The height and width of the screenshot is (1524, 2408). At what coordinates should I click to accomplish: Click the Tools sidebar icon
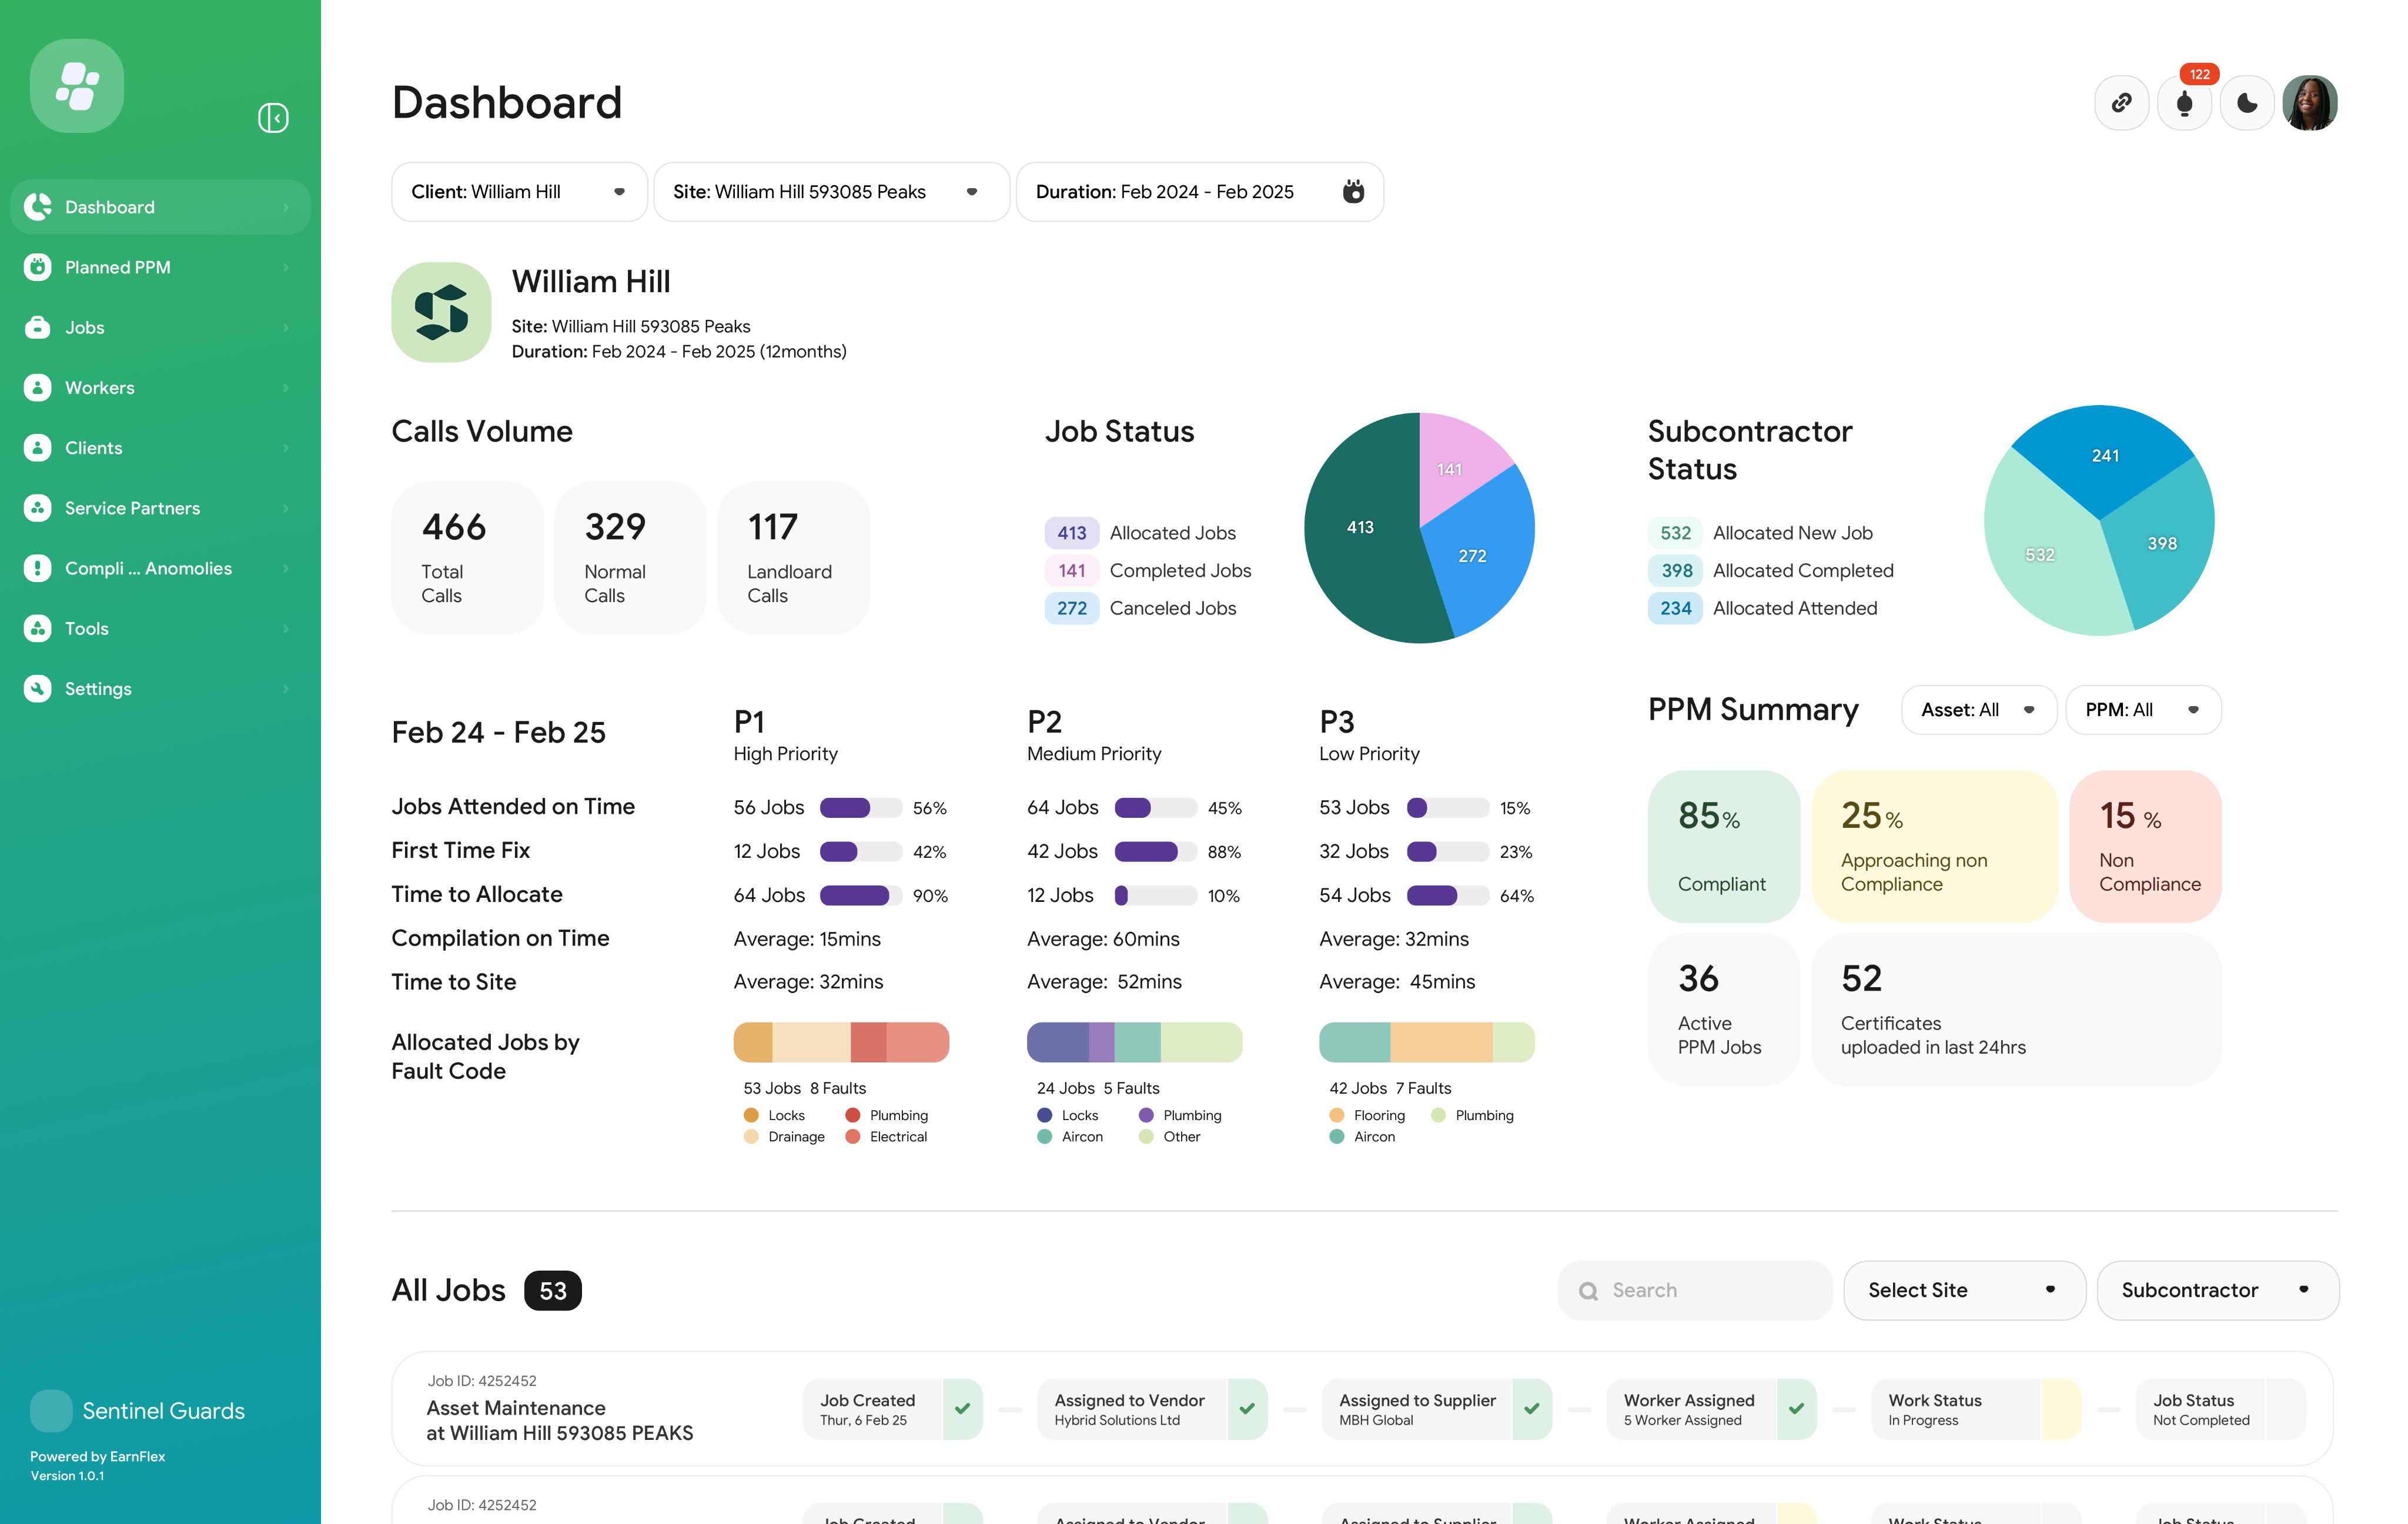tap(38, 628)
